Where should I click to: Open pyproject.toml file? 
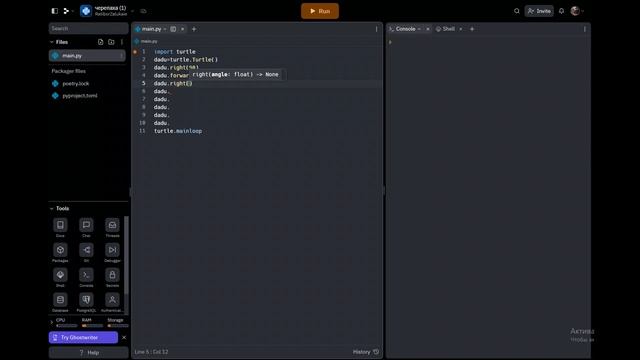(80, 96)
